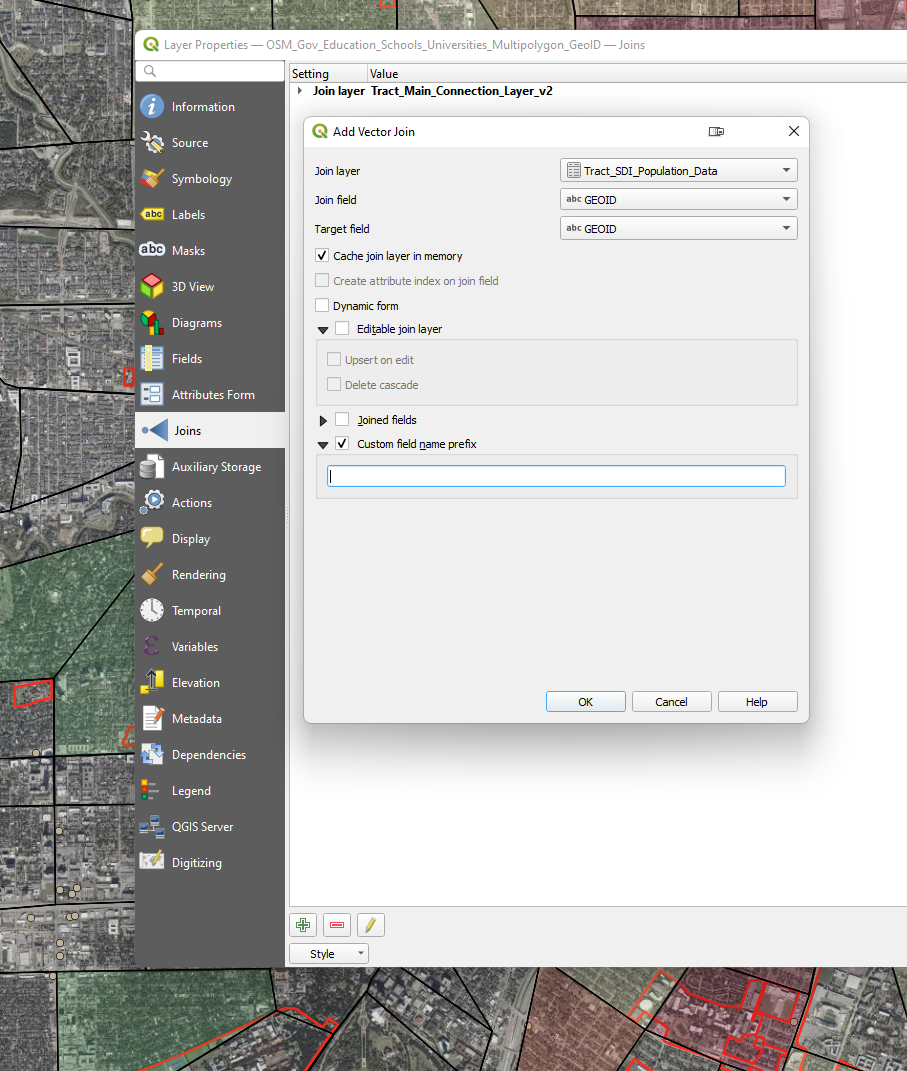Confirm the join with OK
907x1071 pixels.
[x=586, y=701]
